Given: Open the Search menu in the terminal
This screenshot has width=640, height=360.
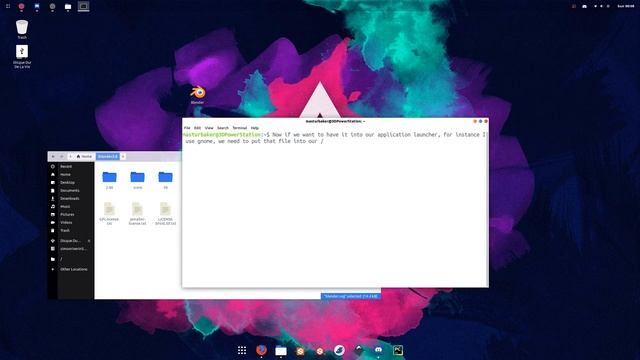Looking at the screenshot, I should pyautogui.click(x=223, y=128).
